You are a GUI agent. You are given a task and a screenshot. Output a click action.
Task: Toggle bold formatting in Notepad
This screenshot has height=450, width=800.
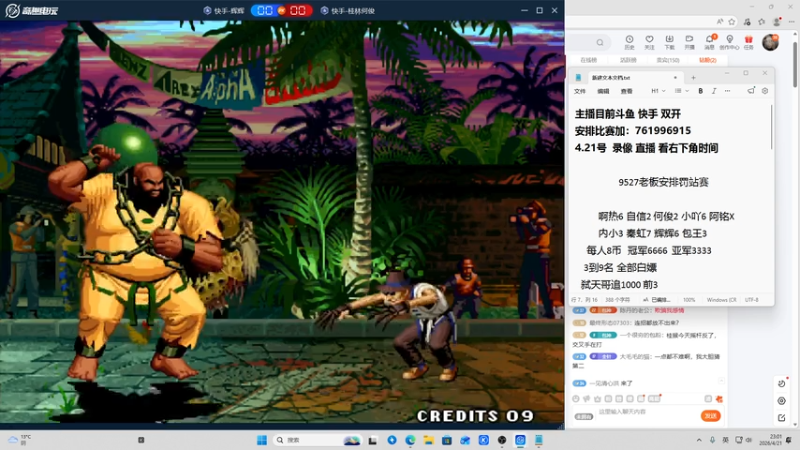tap(701, 91)
